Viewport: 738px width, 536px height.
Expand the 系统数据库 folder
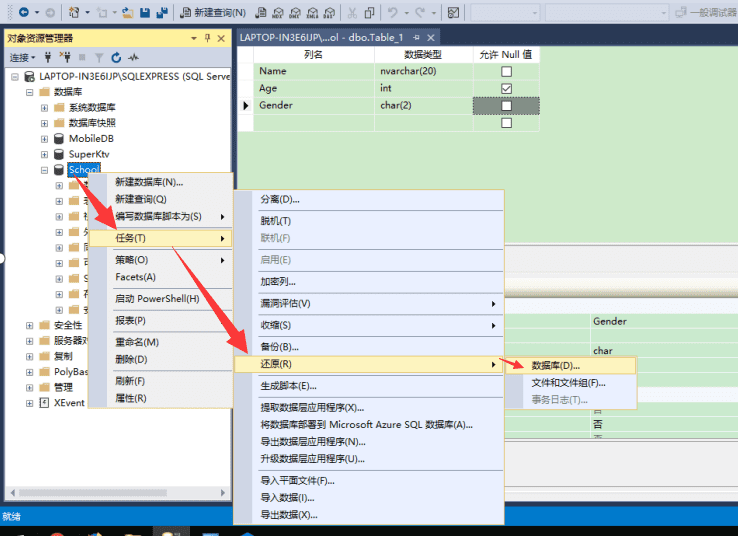pyautogui.click(x=44, y=108)
